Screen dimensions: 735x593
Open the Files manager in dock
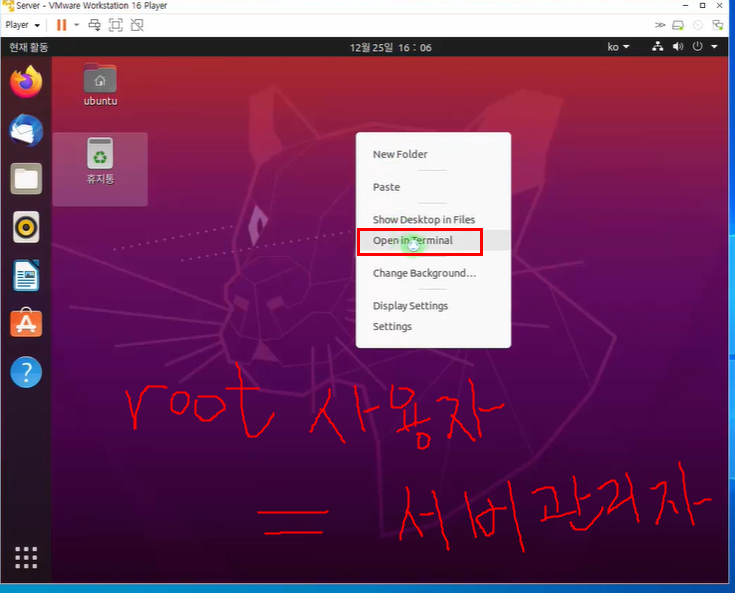[26, 179]
